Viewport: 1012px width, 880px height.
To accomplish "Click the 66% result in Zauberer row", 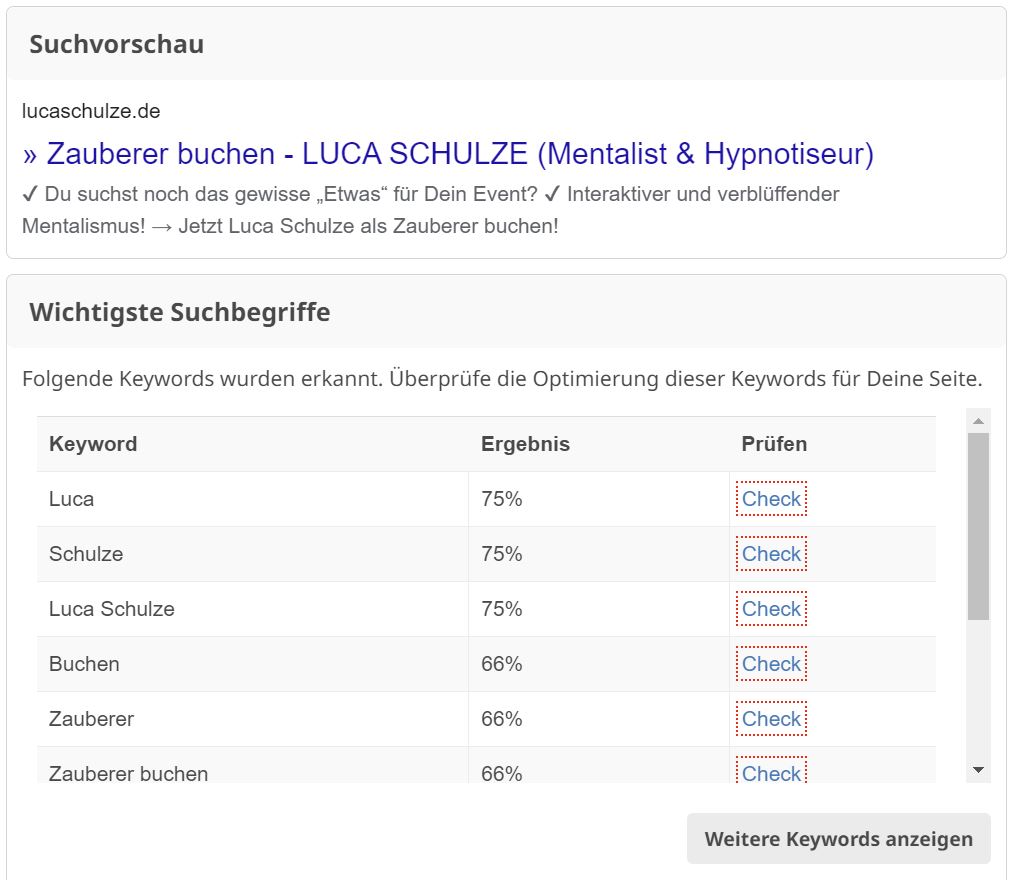I will tap(501, 718).
